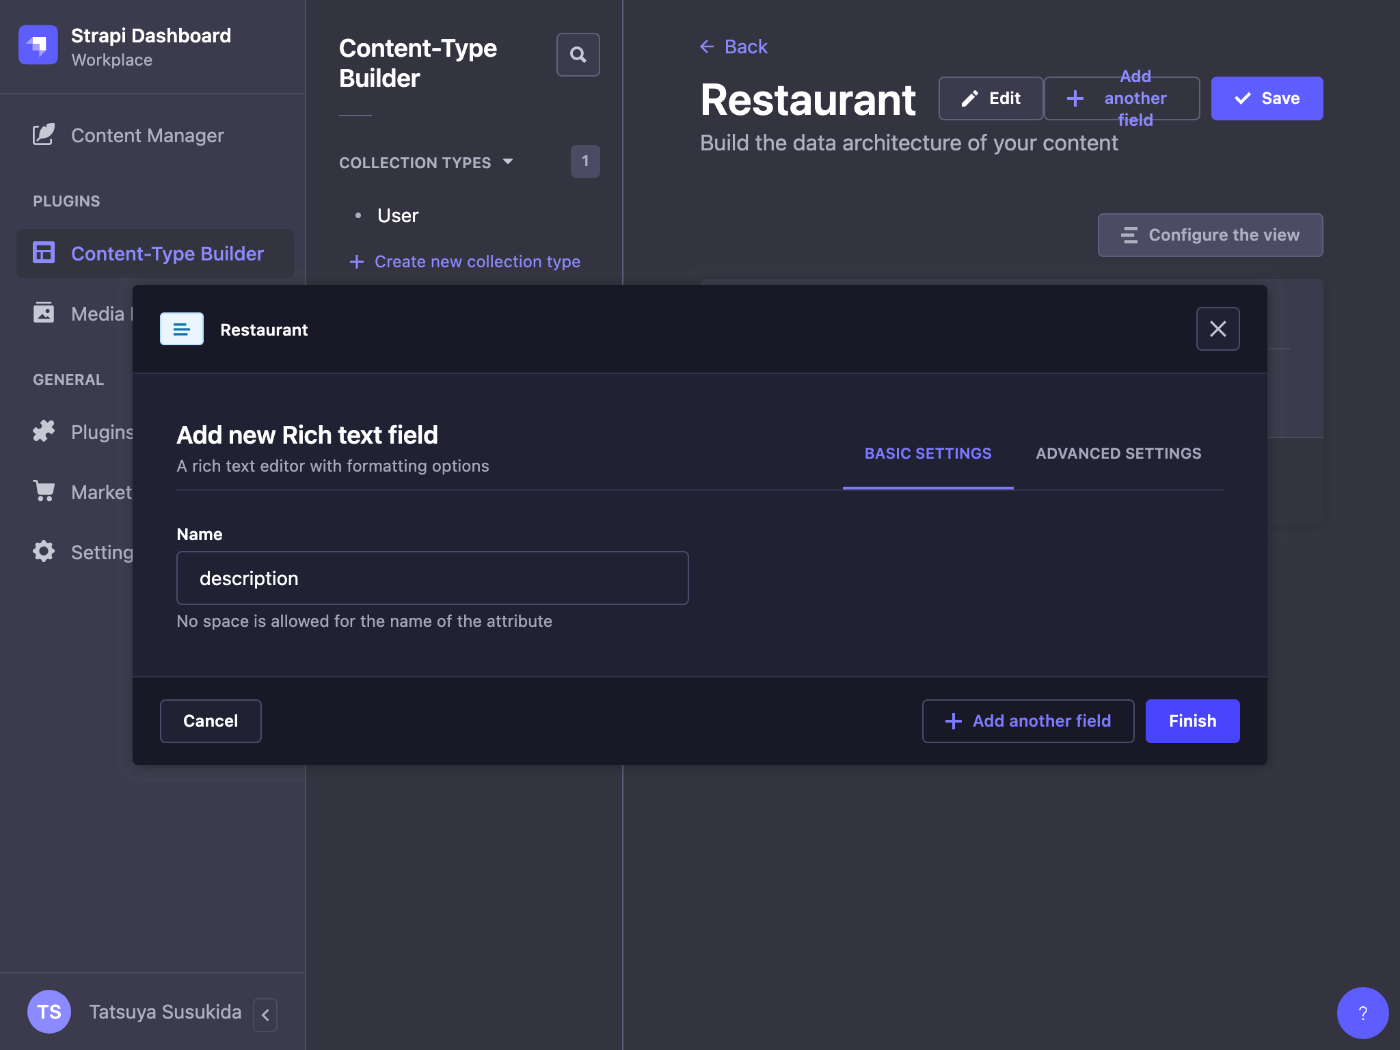Click Tatsuya Susukida user name
The width and height of the screenshot is (1400, 1050).
pos(165,1012)
